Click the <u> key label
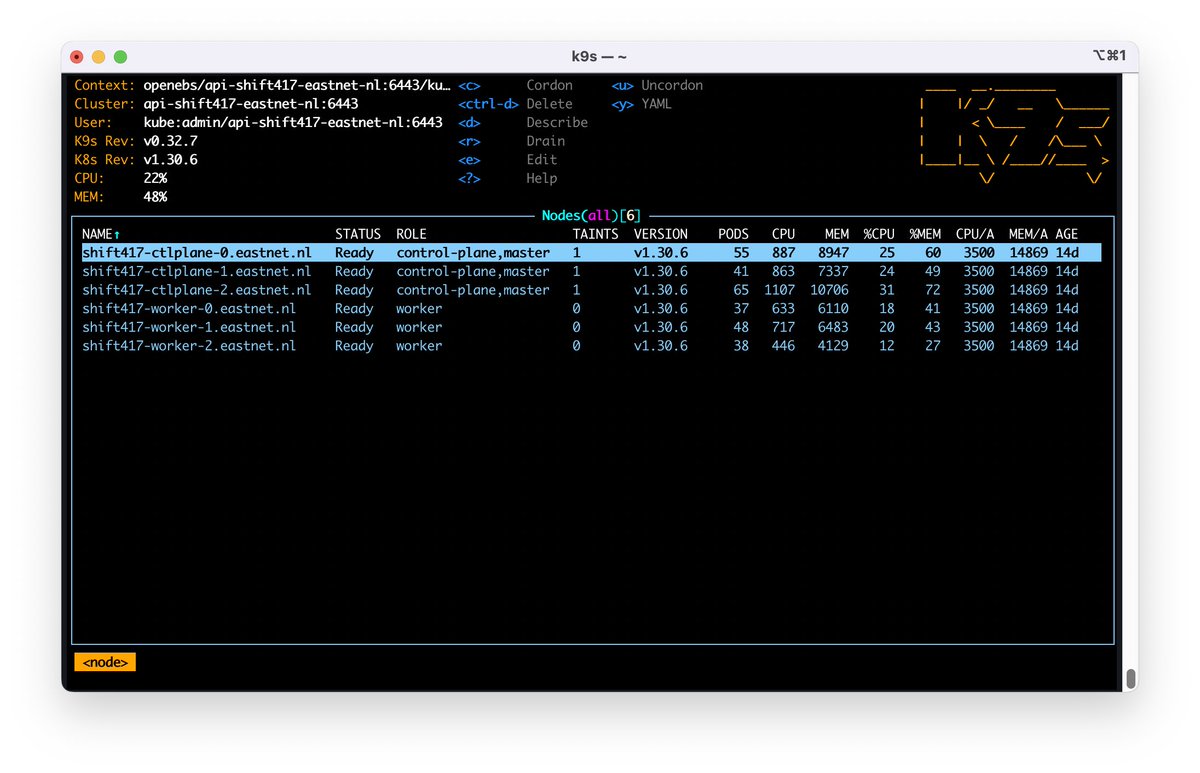 622,85
